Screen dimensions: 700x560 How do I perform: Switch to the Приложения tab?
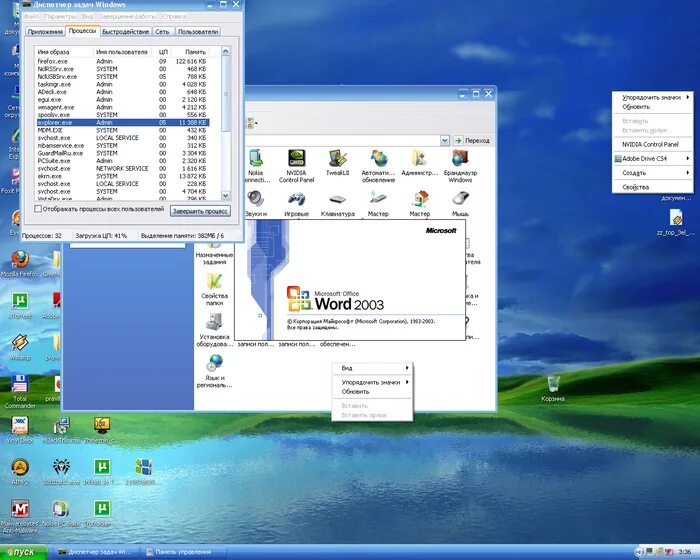click(x=45, y=32)
